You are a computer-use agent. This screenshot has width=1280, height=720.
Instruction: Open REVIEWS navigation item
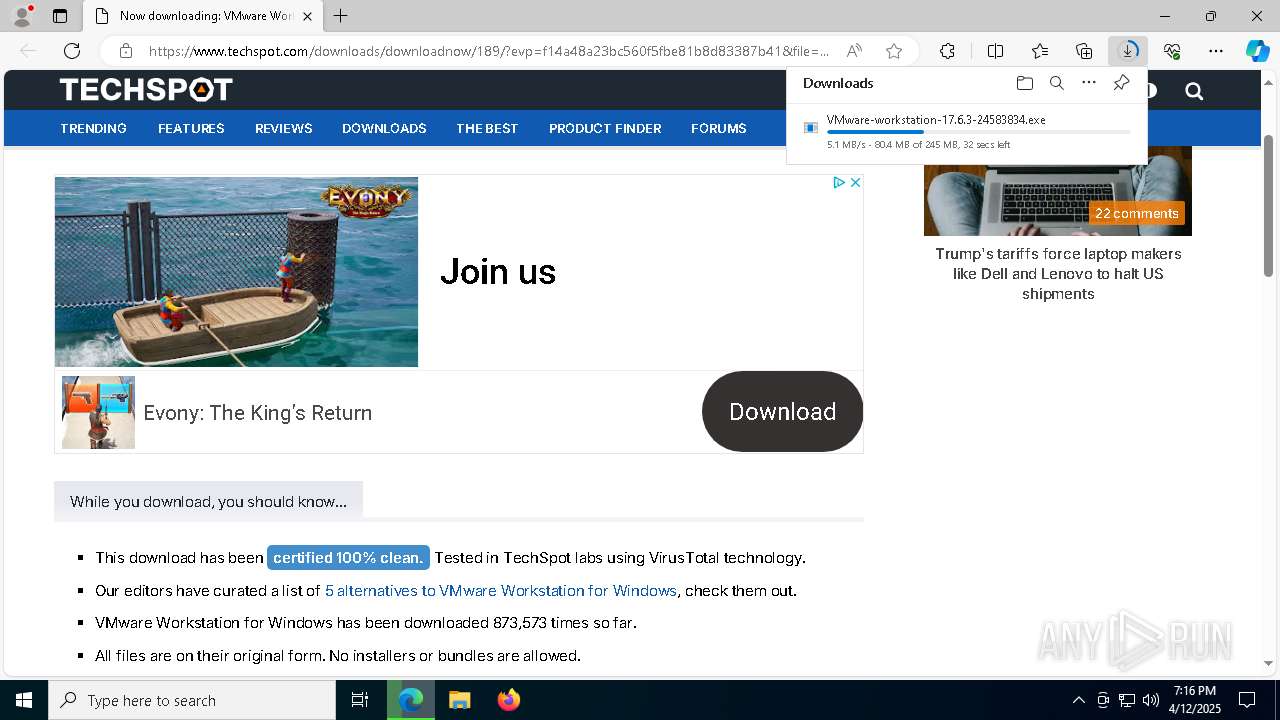[284, 128]
